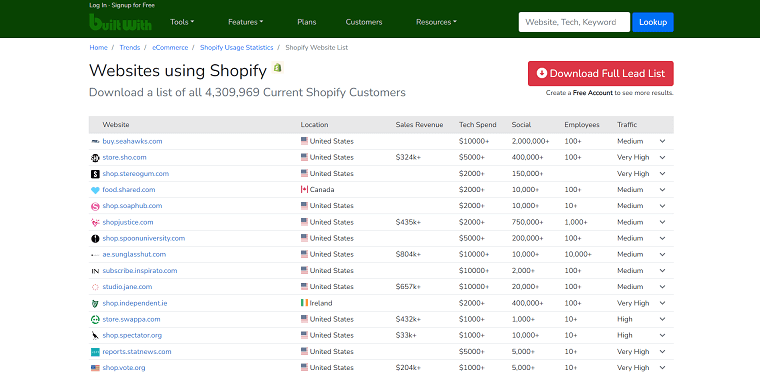Click the store.sho.com favicon

95,158
